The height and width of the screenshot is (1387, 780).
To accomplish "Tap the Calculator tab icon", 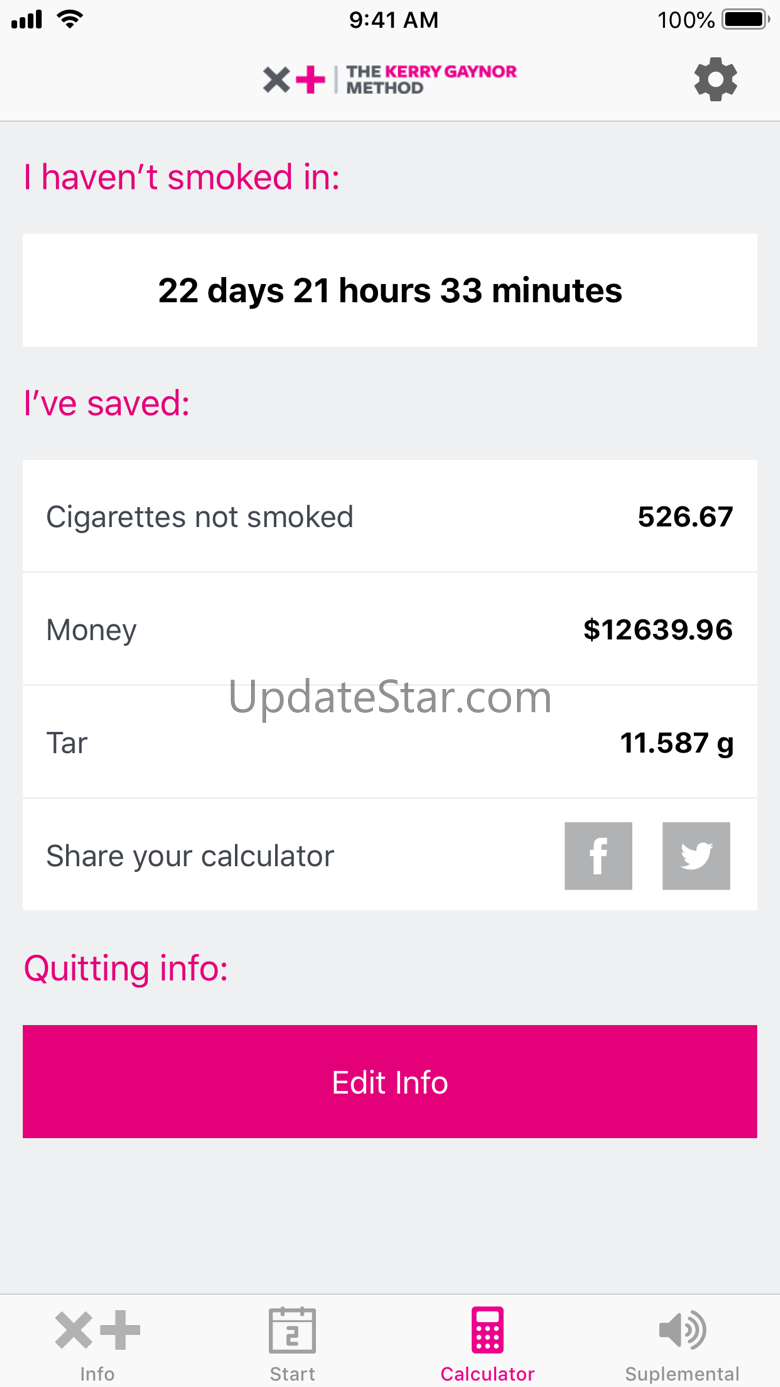I will [488, 1330].
